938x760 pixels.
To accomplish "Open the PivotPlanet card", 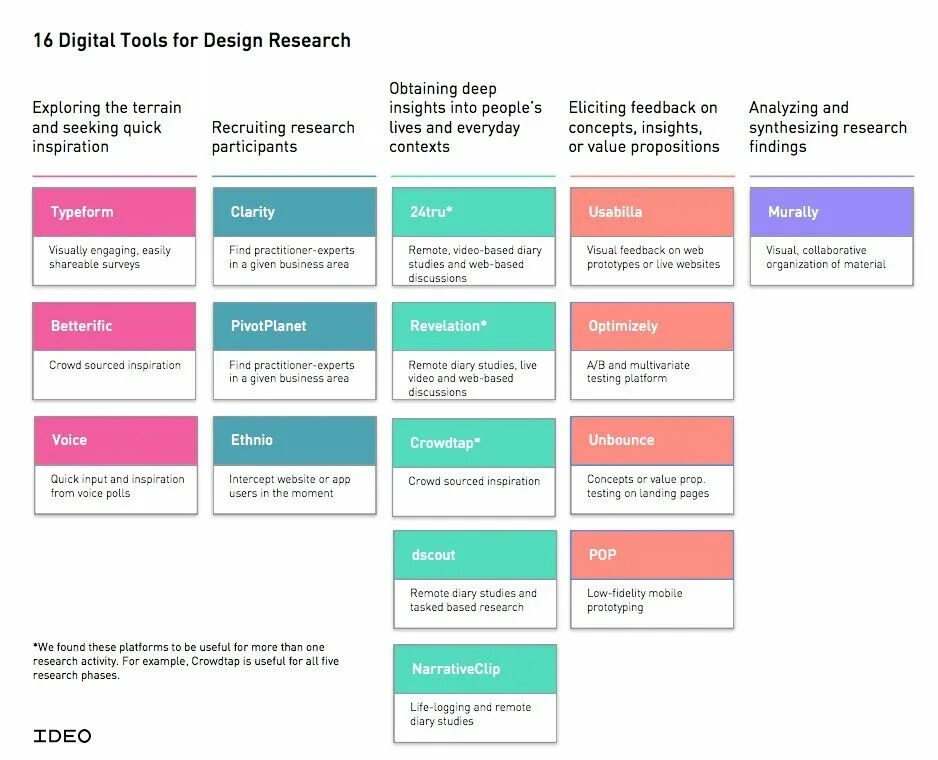I will (295, 351).
